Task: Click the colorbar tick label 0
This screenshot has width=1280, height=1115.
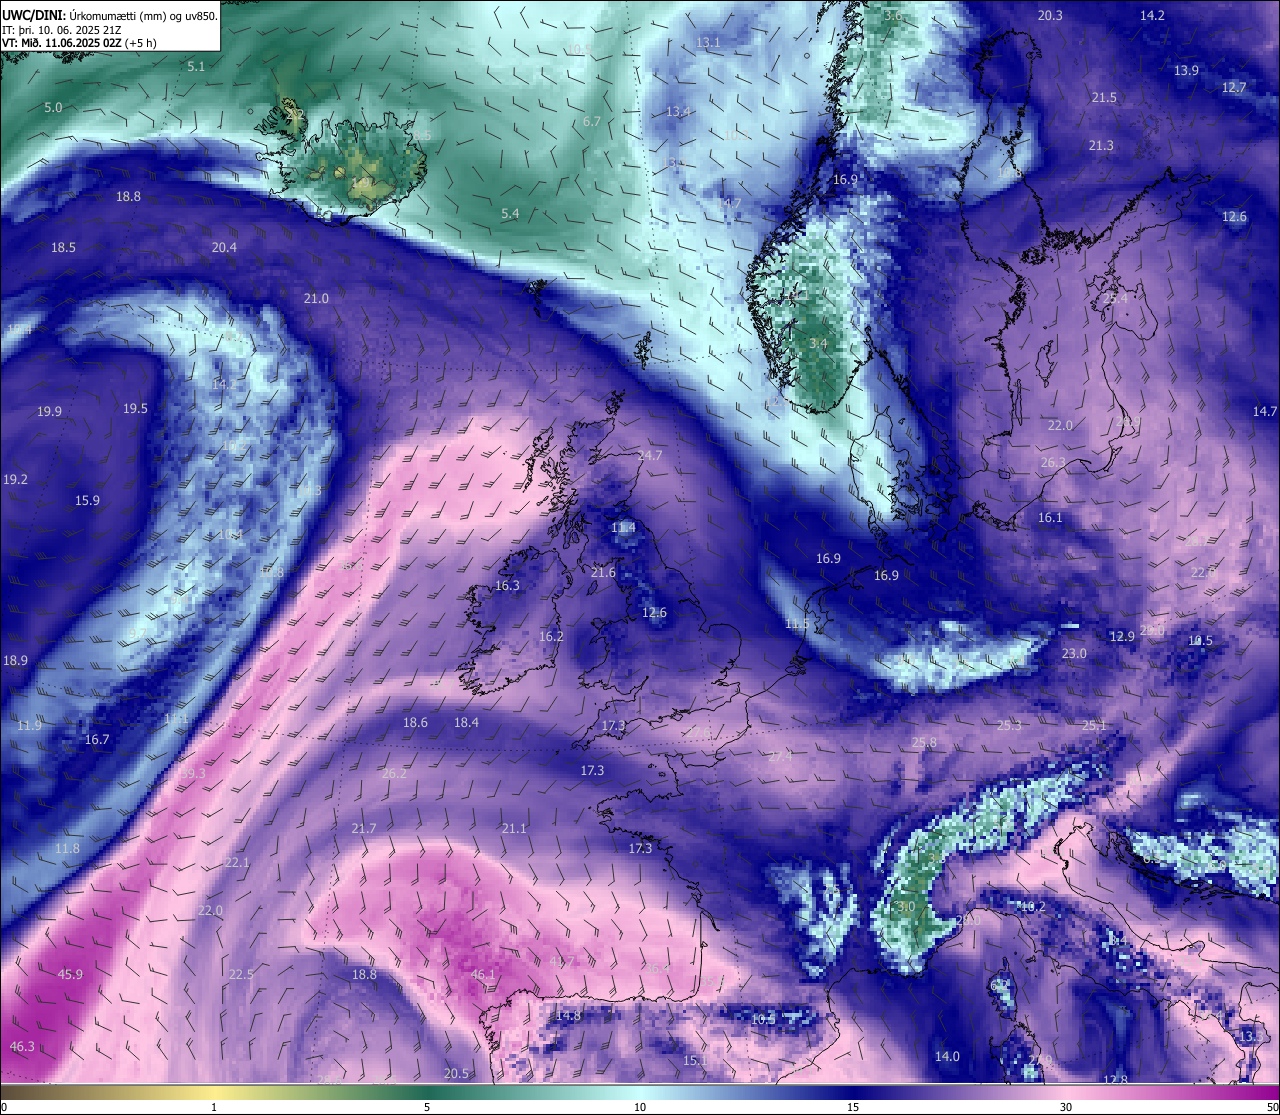Action: 3,1107
